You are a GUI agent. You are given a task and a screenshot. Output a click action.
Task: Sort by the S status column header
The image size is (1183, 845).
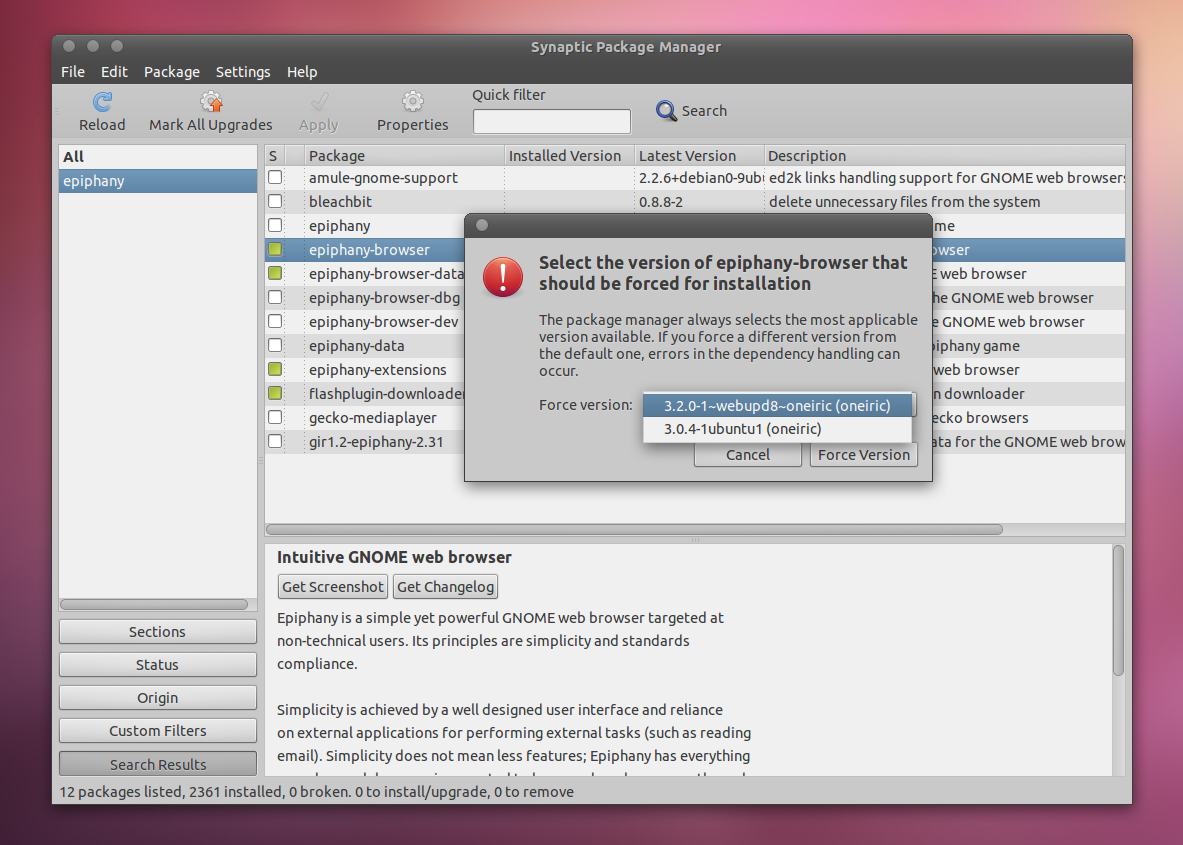coord(275,155)
